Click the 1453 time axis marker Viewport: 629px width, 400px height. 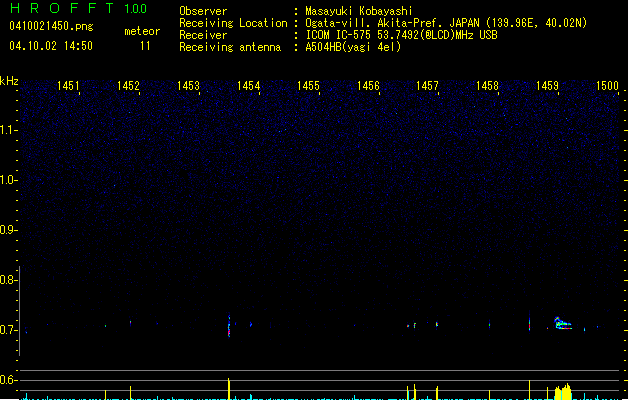[x=188, y=86]
